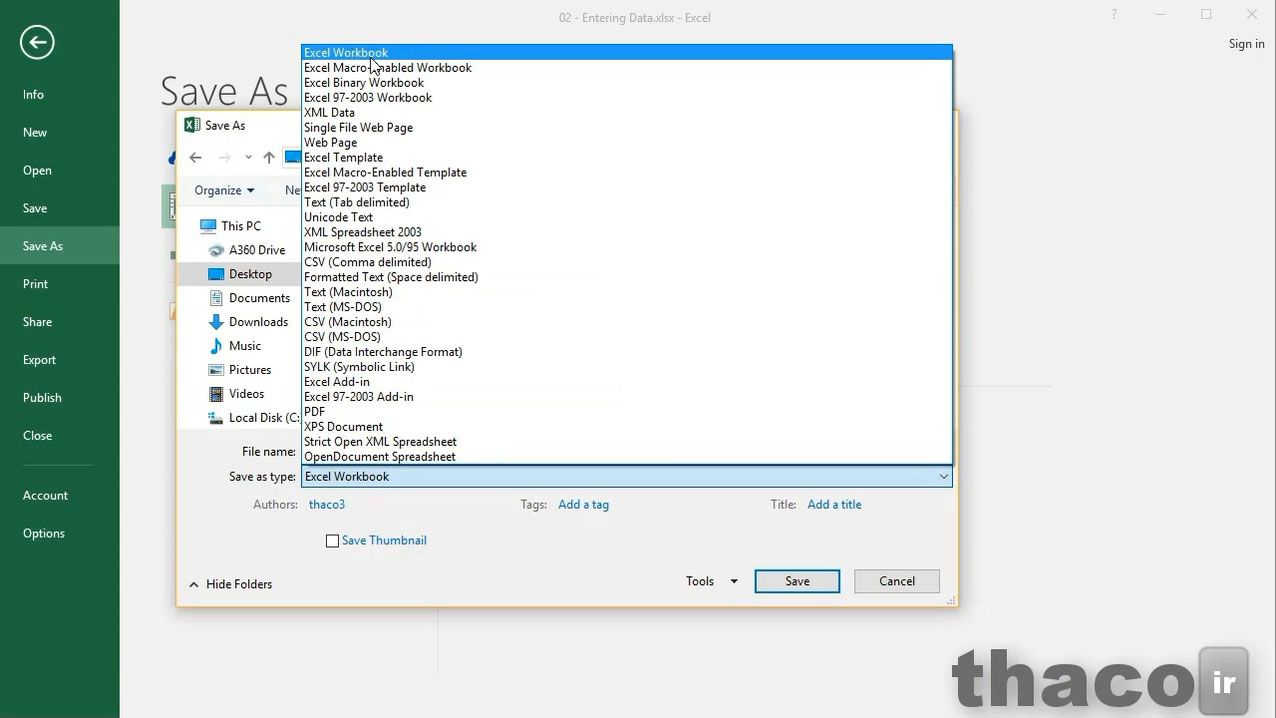The height and width of the screenshot is (718, 1276).
Task: Choose Unicode Text file type
Action: pos(627,217)
